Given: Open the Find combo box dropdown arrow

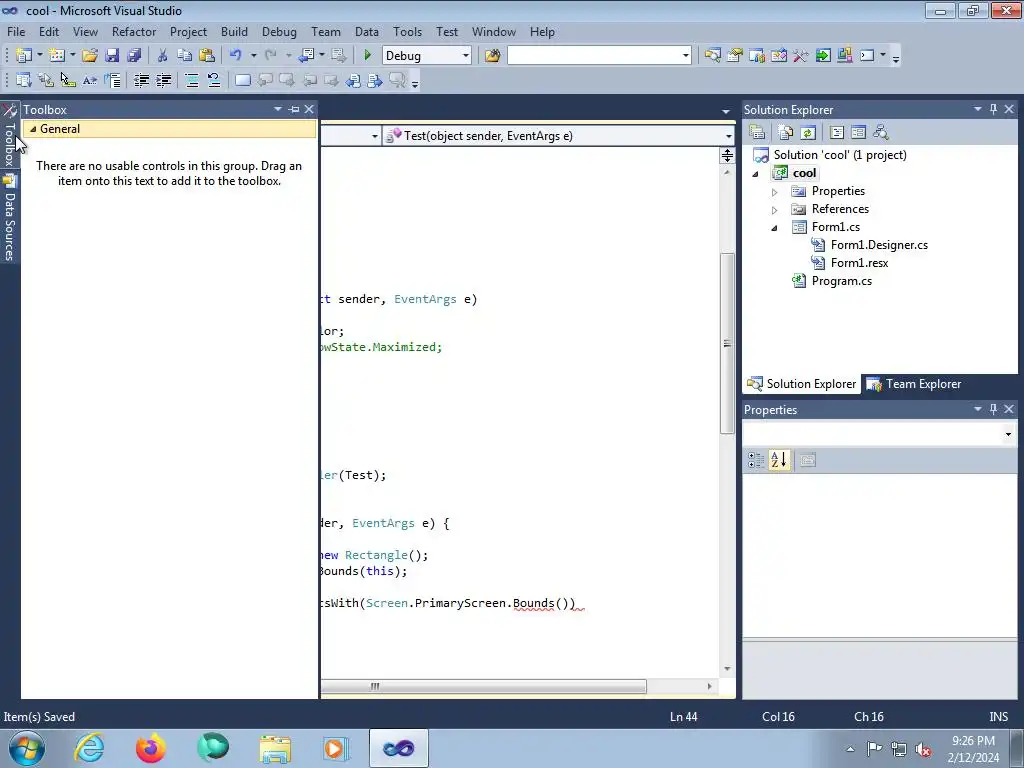Looking at the screenshot, I should click(x=686, y=56).
